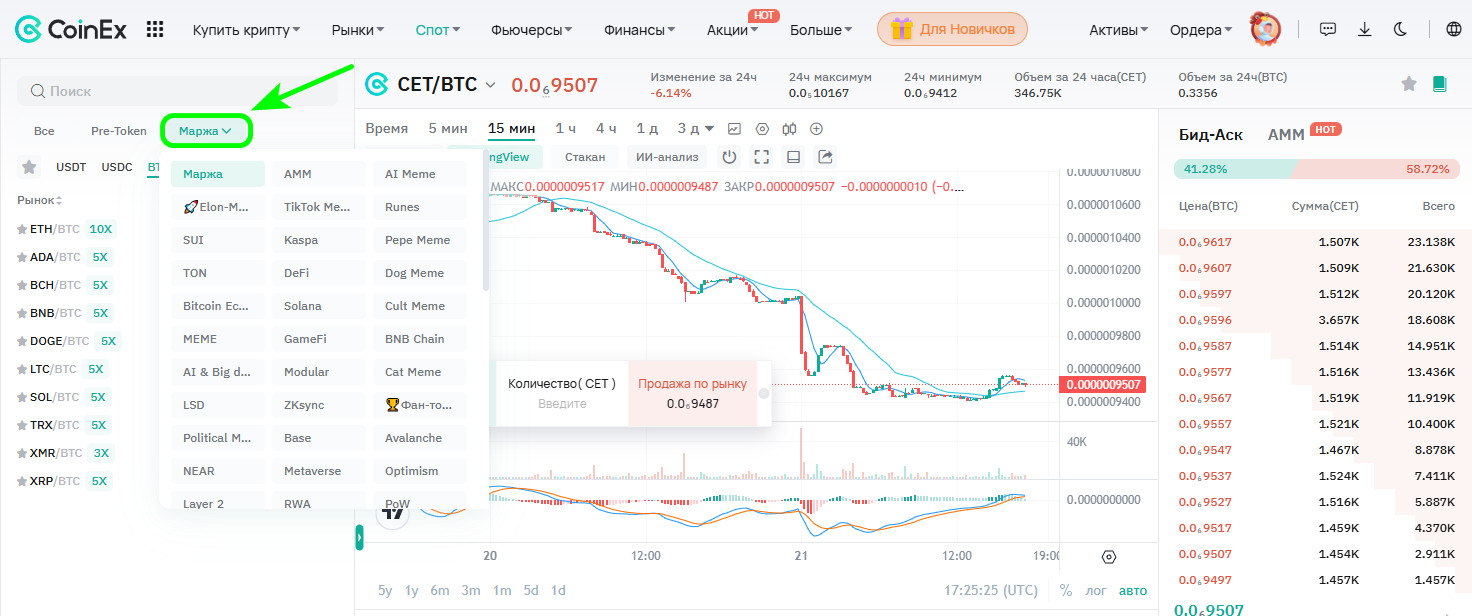Click the Для Новичков button
Image resolution: width=1472 pixels, height=616 pixels.
(952, 29)
